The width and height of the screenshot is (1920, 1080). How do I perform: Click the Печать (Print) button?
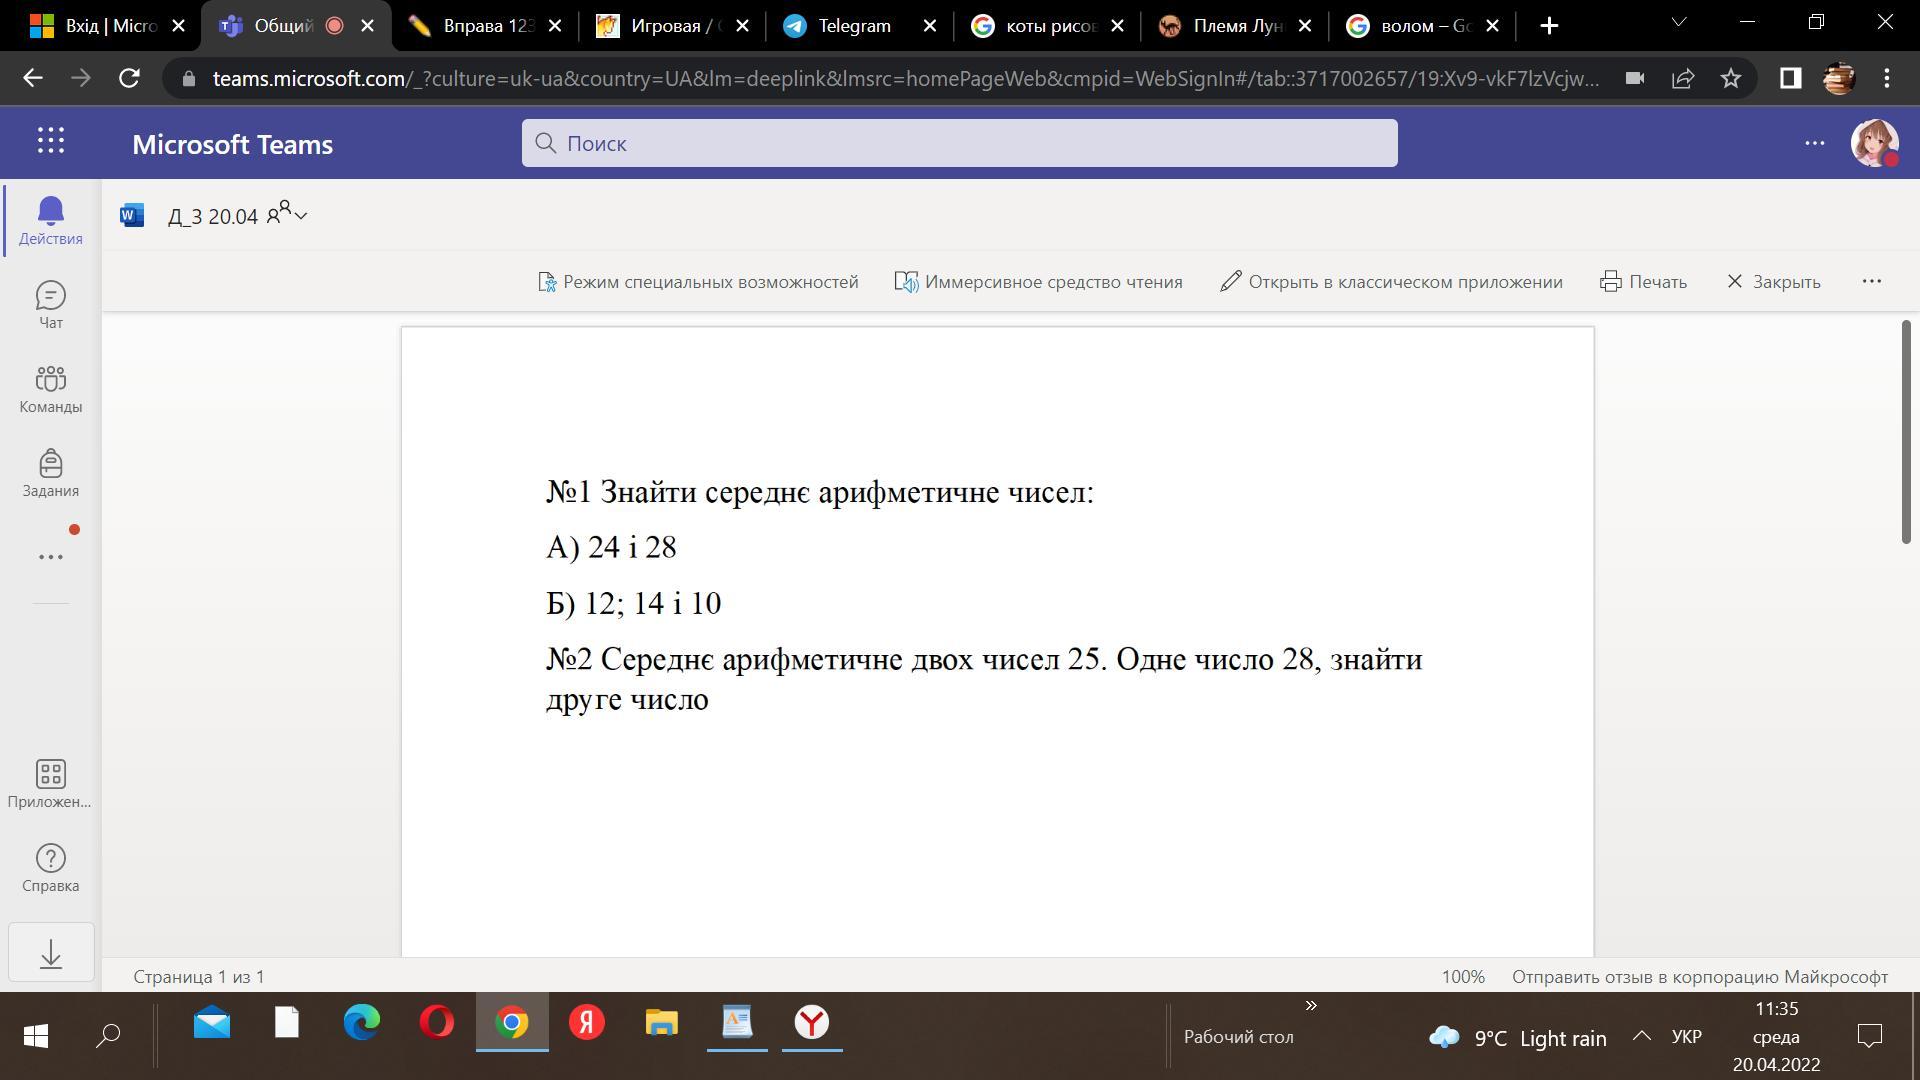(x=1644, y=282)
